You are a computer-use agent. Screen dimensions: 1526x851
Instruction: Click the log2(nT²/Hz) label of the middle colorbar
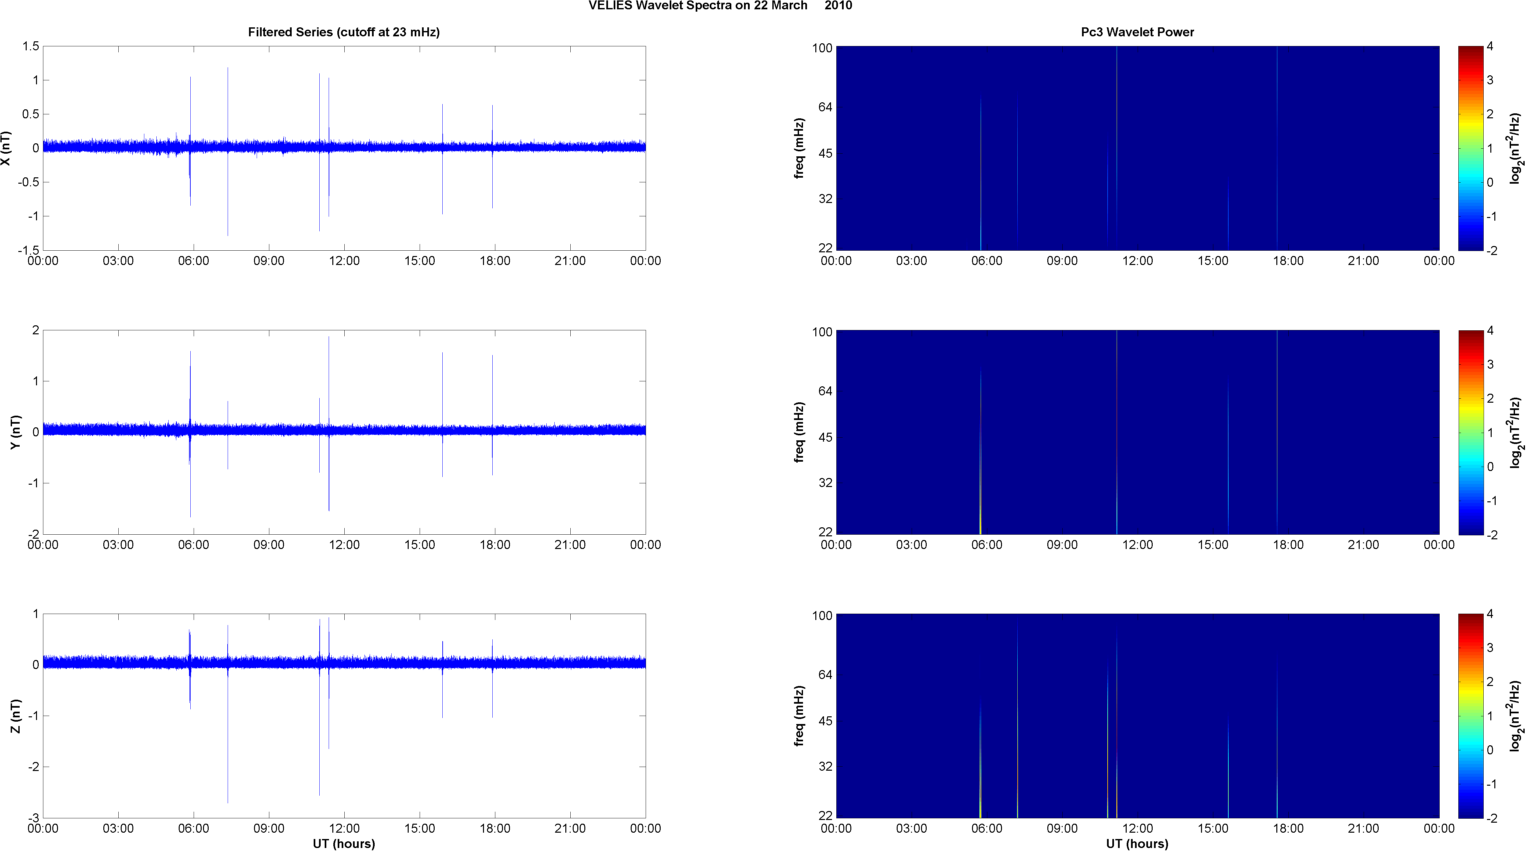click(1516, 432)
